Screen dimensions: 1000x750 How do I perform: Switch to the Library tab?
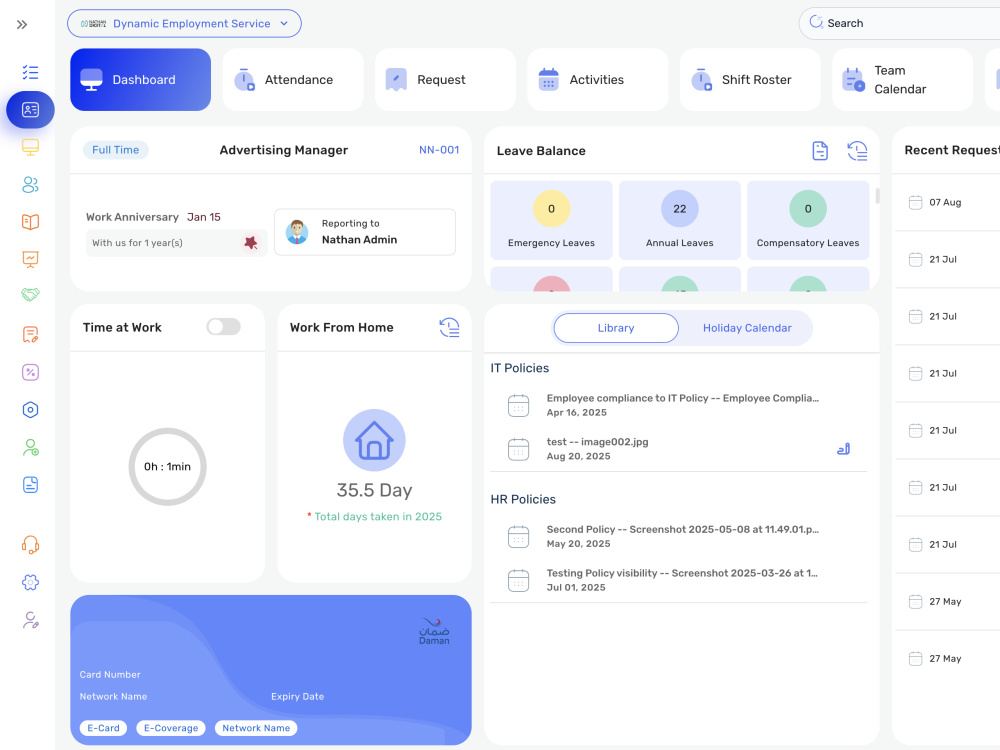pyautogui.click(x=616, y=328)
